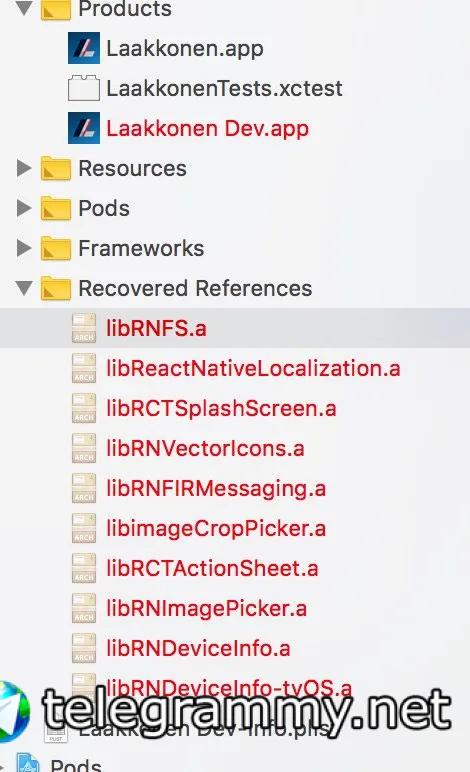This screenshot has width=470, height=772.
Task: Select libReactNativeLocalization.a in the navigator
Action: click(253, 368)
